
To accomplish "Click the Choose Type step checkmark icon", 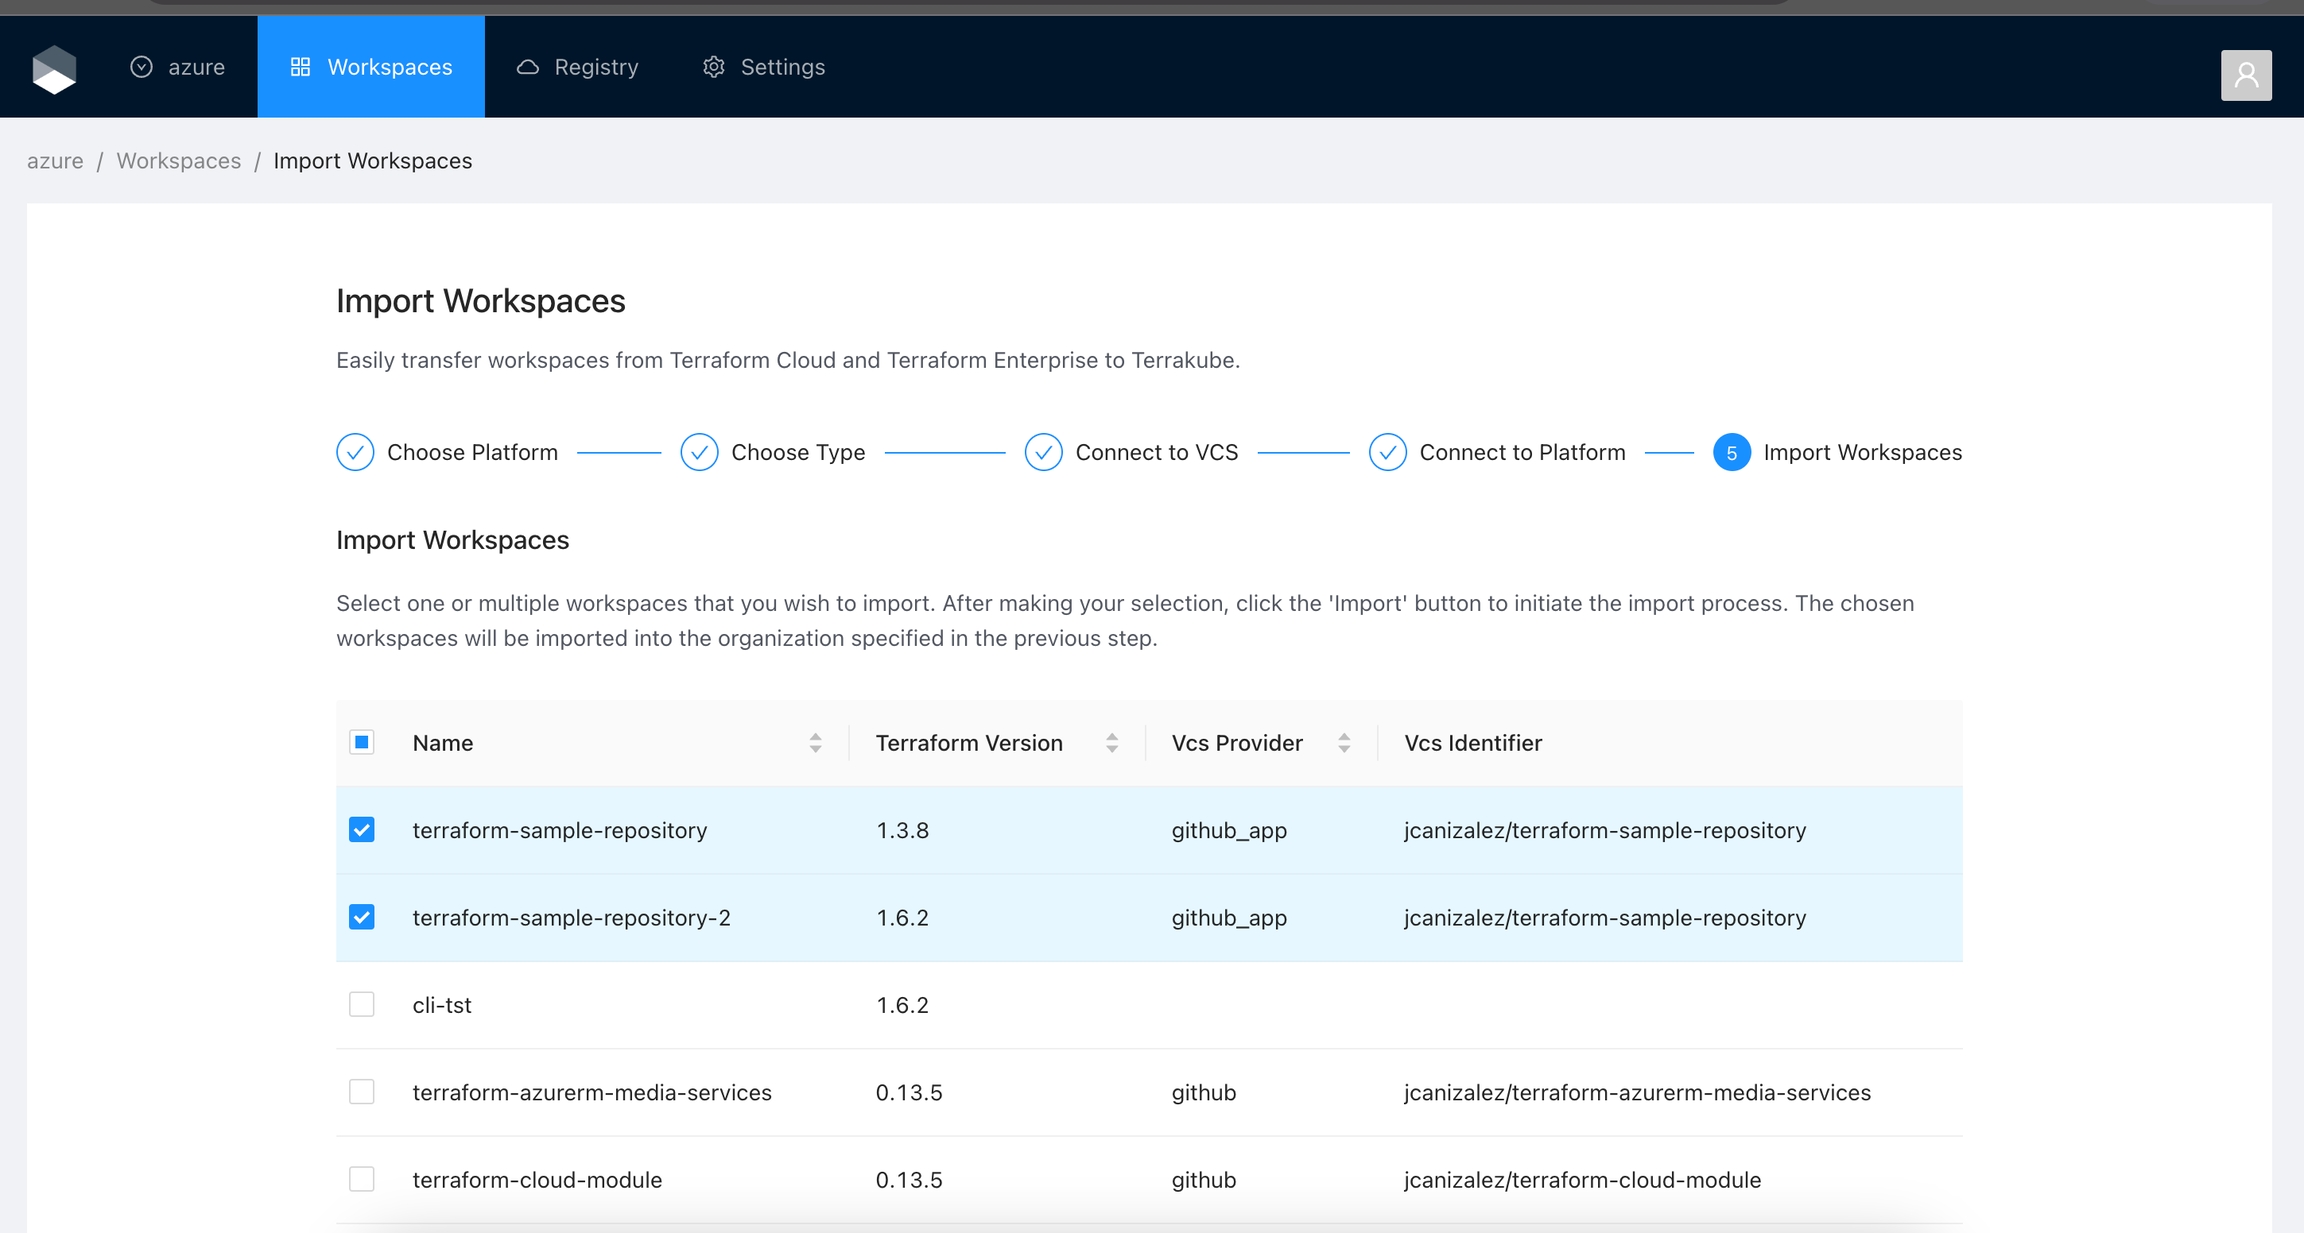I will click(x=699, y=452).
